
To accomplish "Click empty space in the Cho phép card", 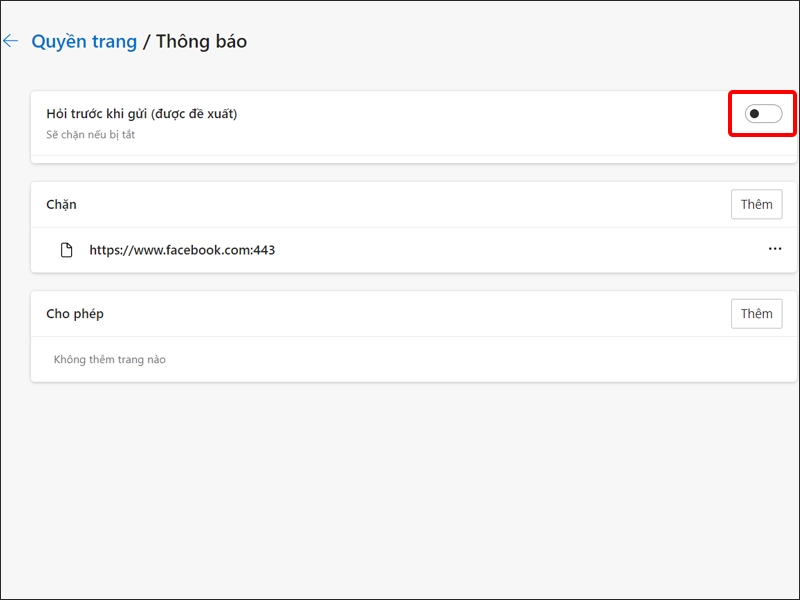I will coord(450,359).
